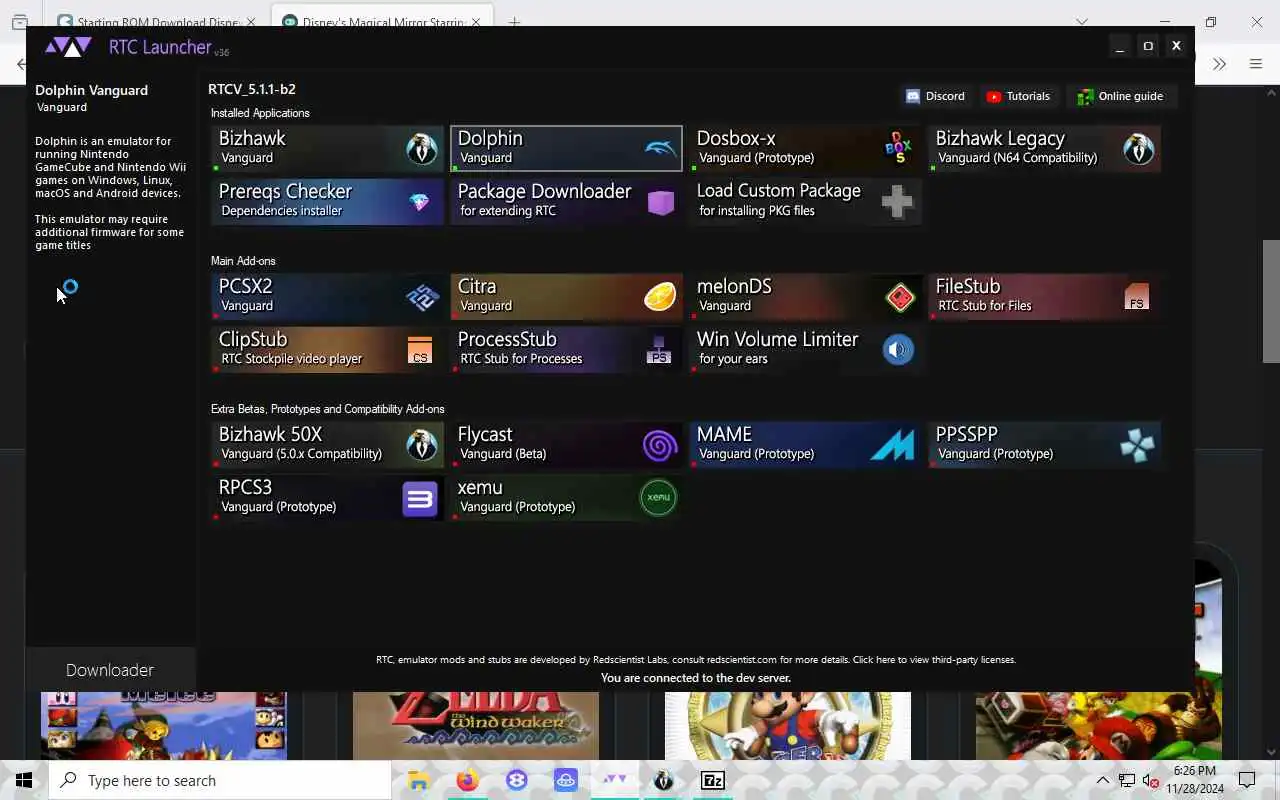Open Package Downloader for extending RTC
The width and height of the screenshot is (1280, 800).
pos(566,201)
